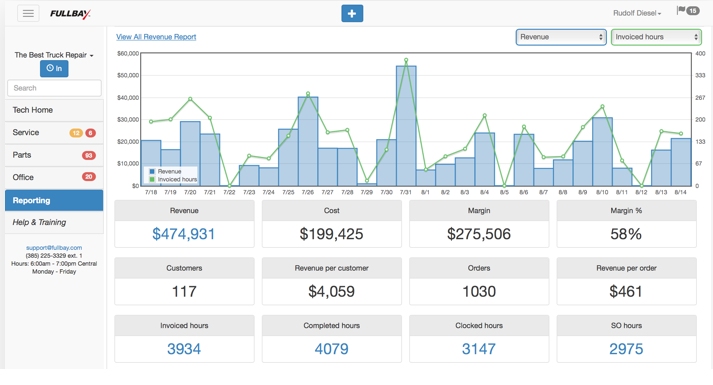
Task: Select Reporting in sidebar
Action: (x=54, y=200)
